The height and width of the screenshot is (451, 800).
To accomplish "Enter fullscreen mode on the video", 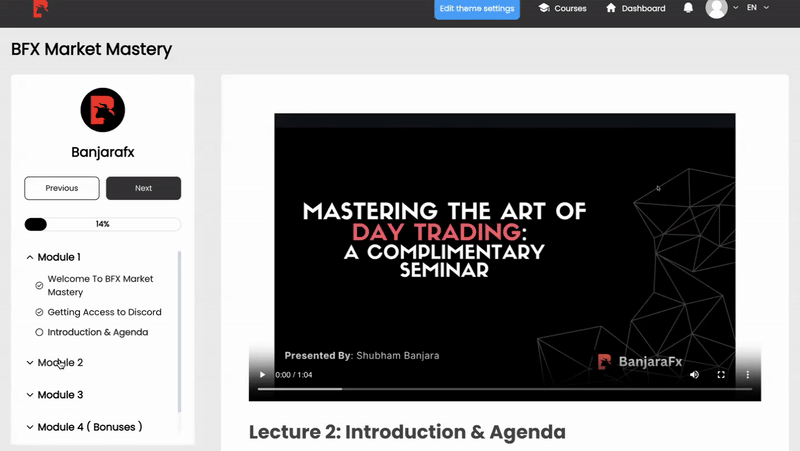I will tap(721, 374).
